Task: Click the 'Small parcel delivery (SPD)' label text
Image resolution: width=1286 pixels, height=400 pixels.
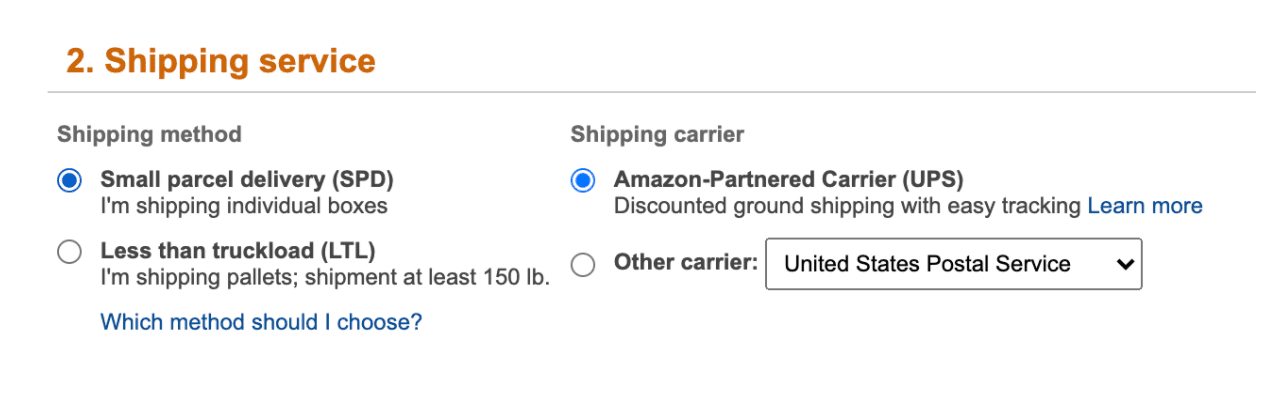Action: tap(247, 180)
